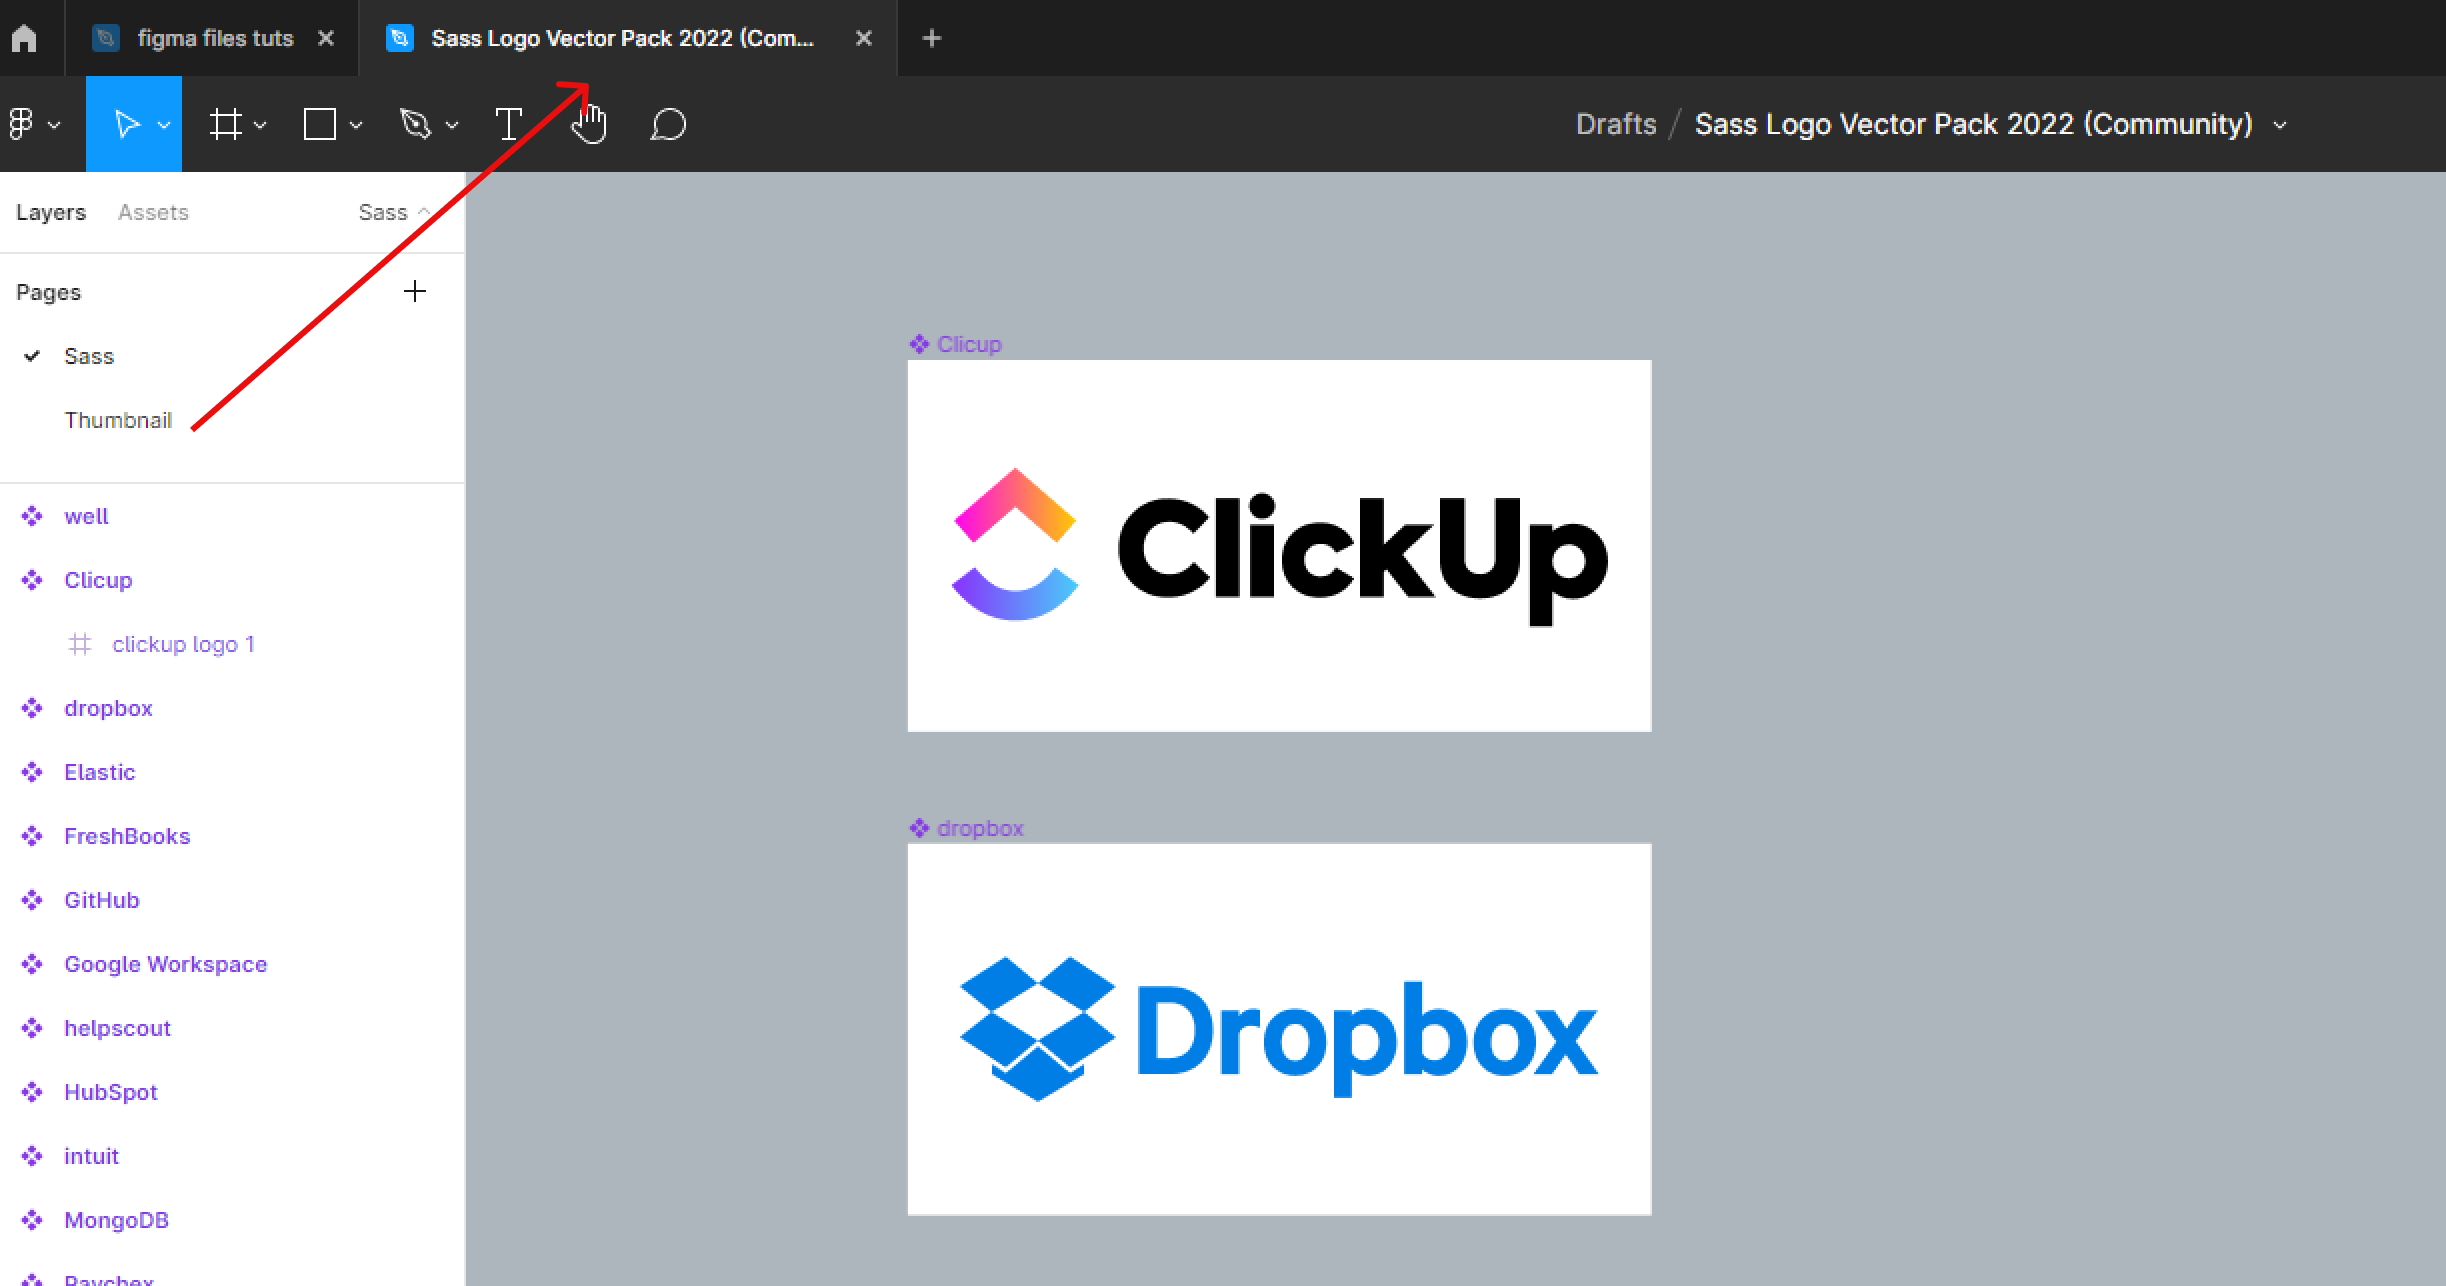Select the Move tool

(x=128, y=123)
